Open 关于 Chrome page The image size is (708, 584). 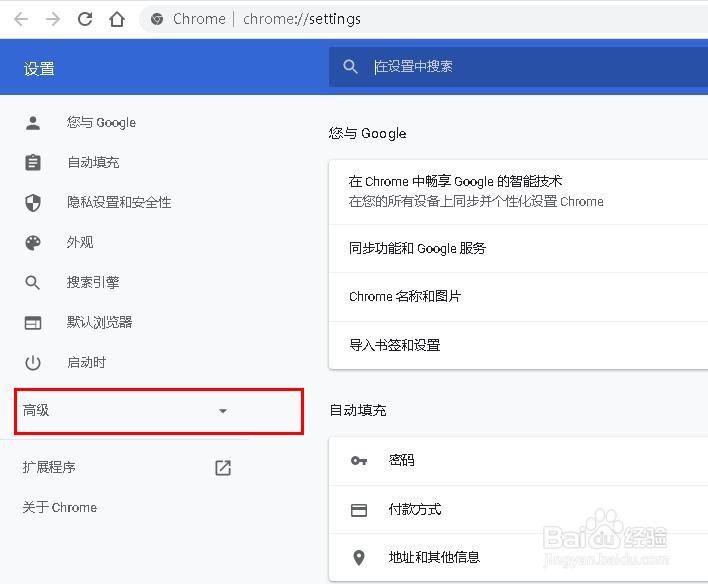coord(60,507)
